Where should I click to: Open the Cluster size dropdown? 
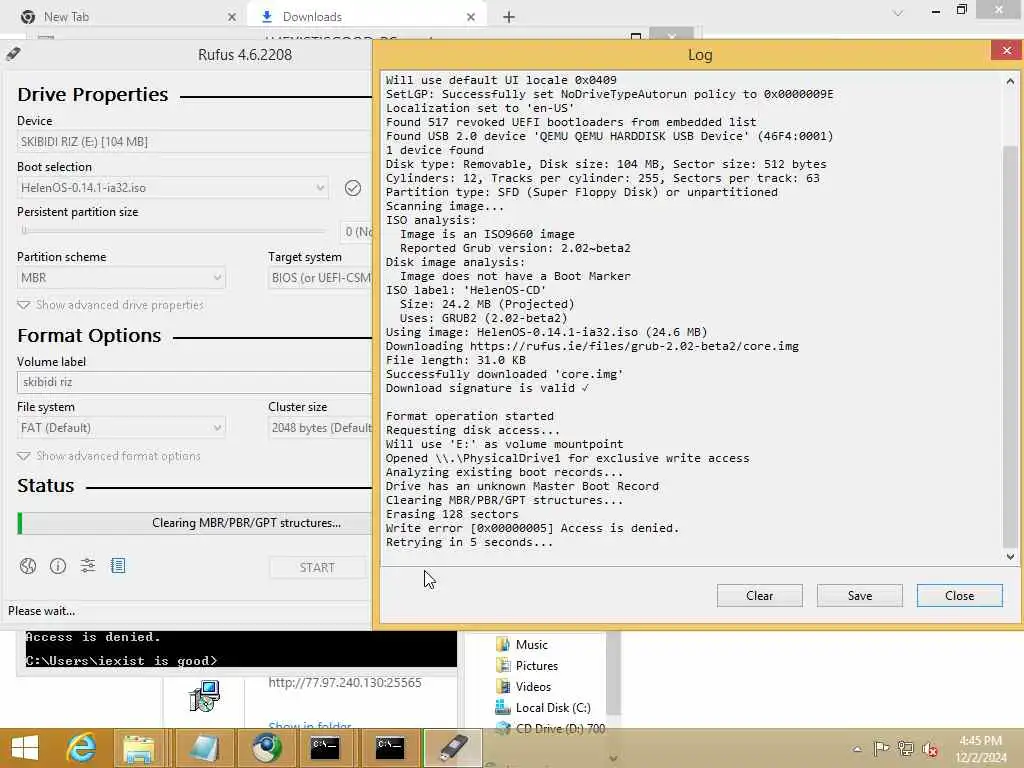pos(319,428)
